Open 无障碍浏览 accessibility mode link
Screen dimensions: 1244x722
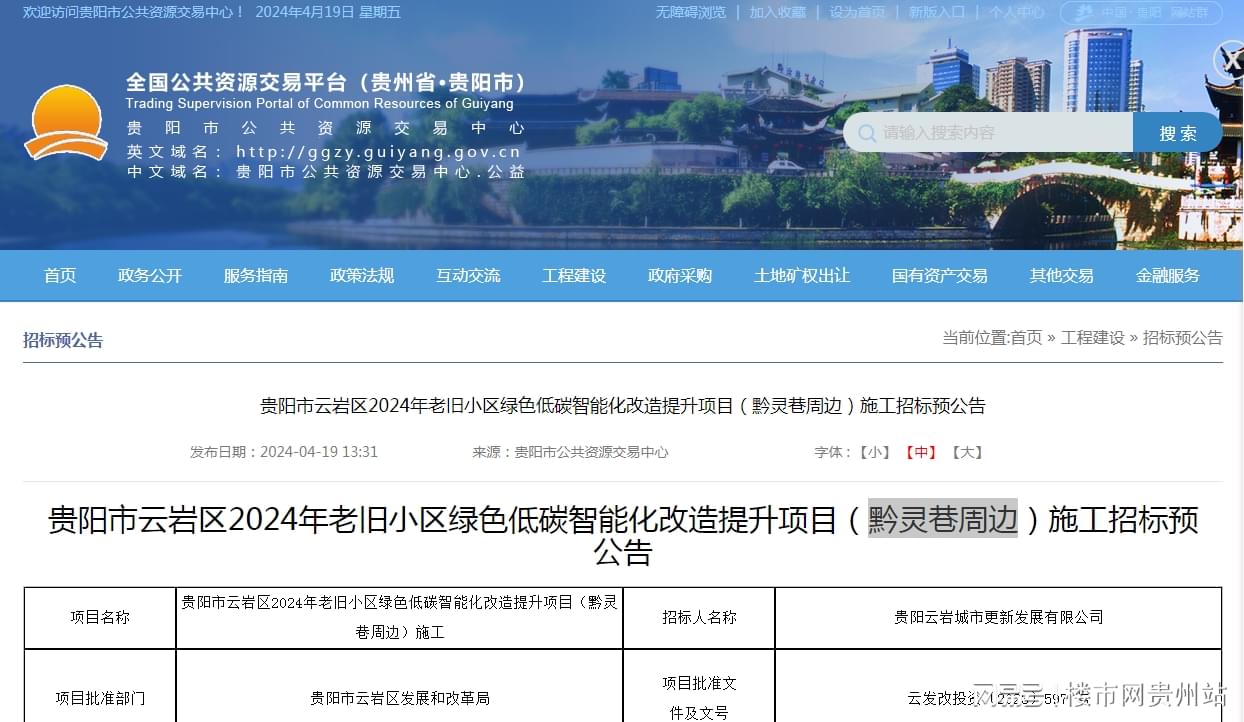click(691, 12)
